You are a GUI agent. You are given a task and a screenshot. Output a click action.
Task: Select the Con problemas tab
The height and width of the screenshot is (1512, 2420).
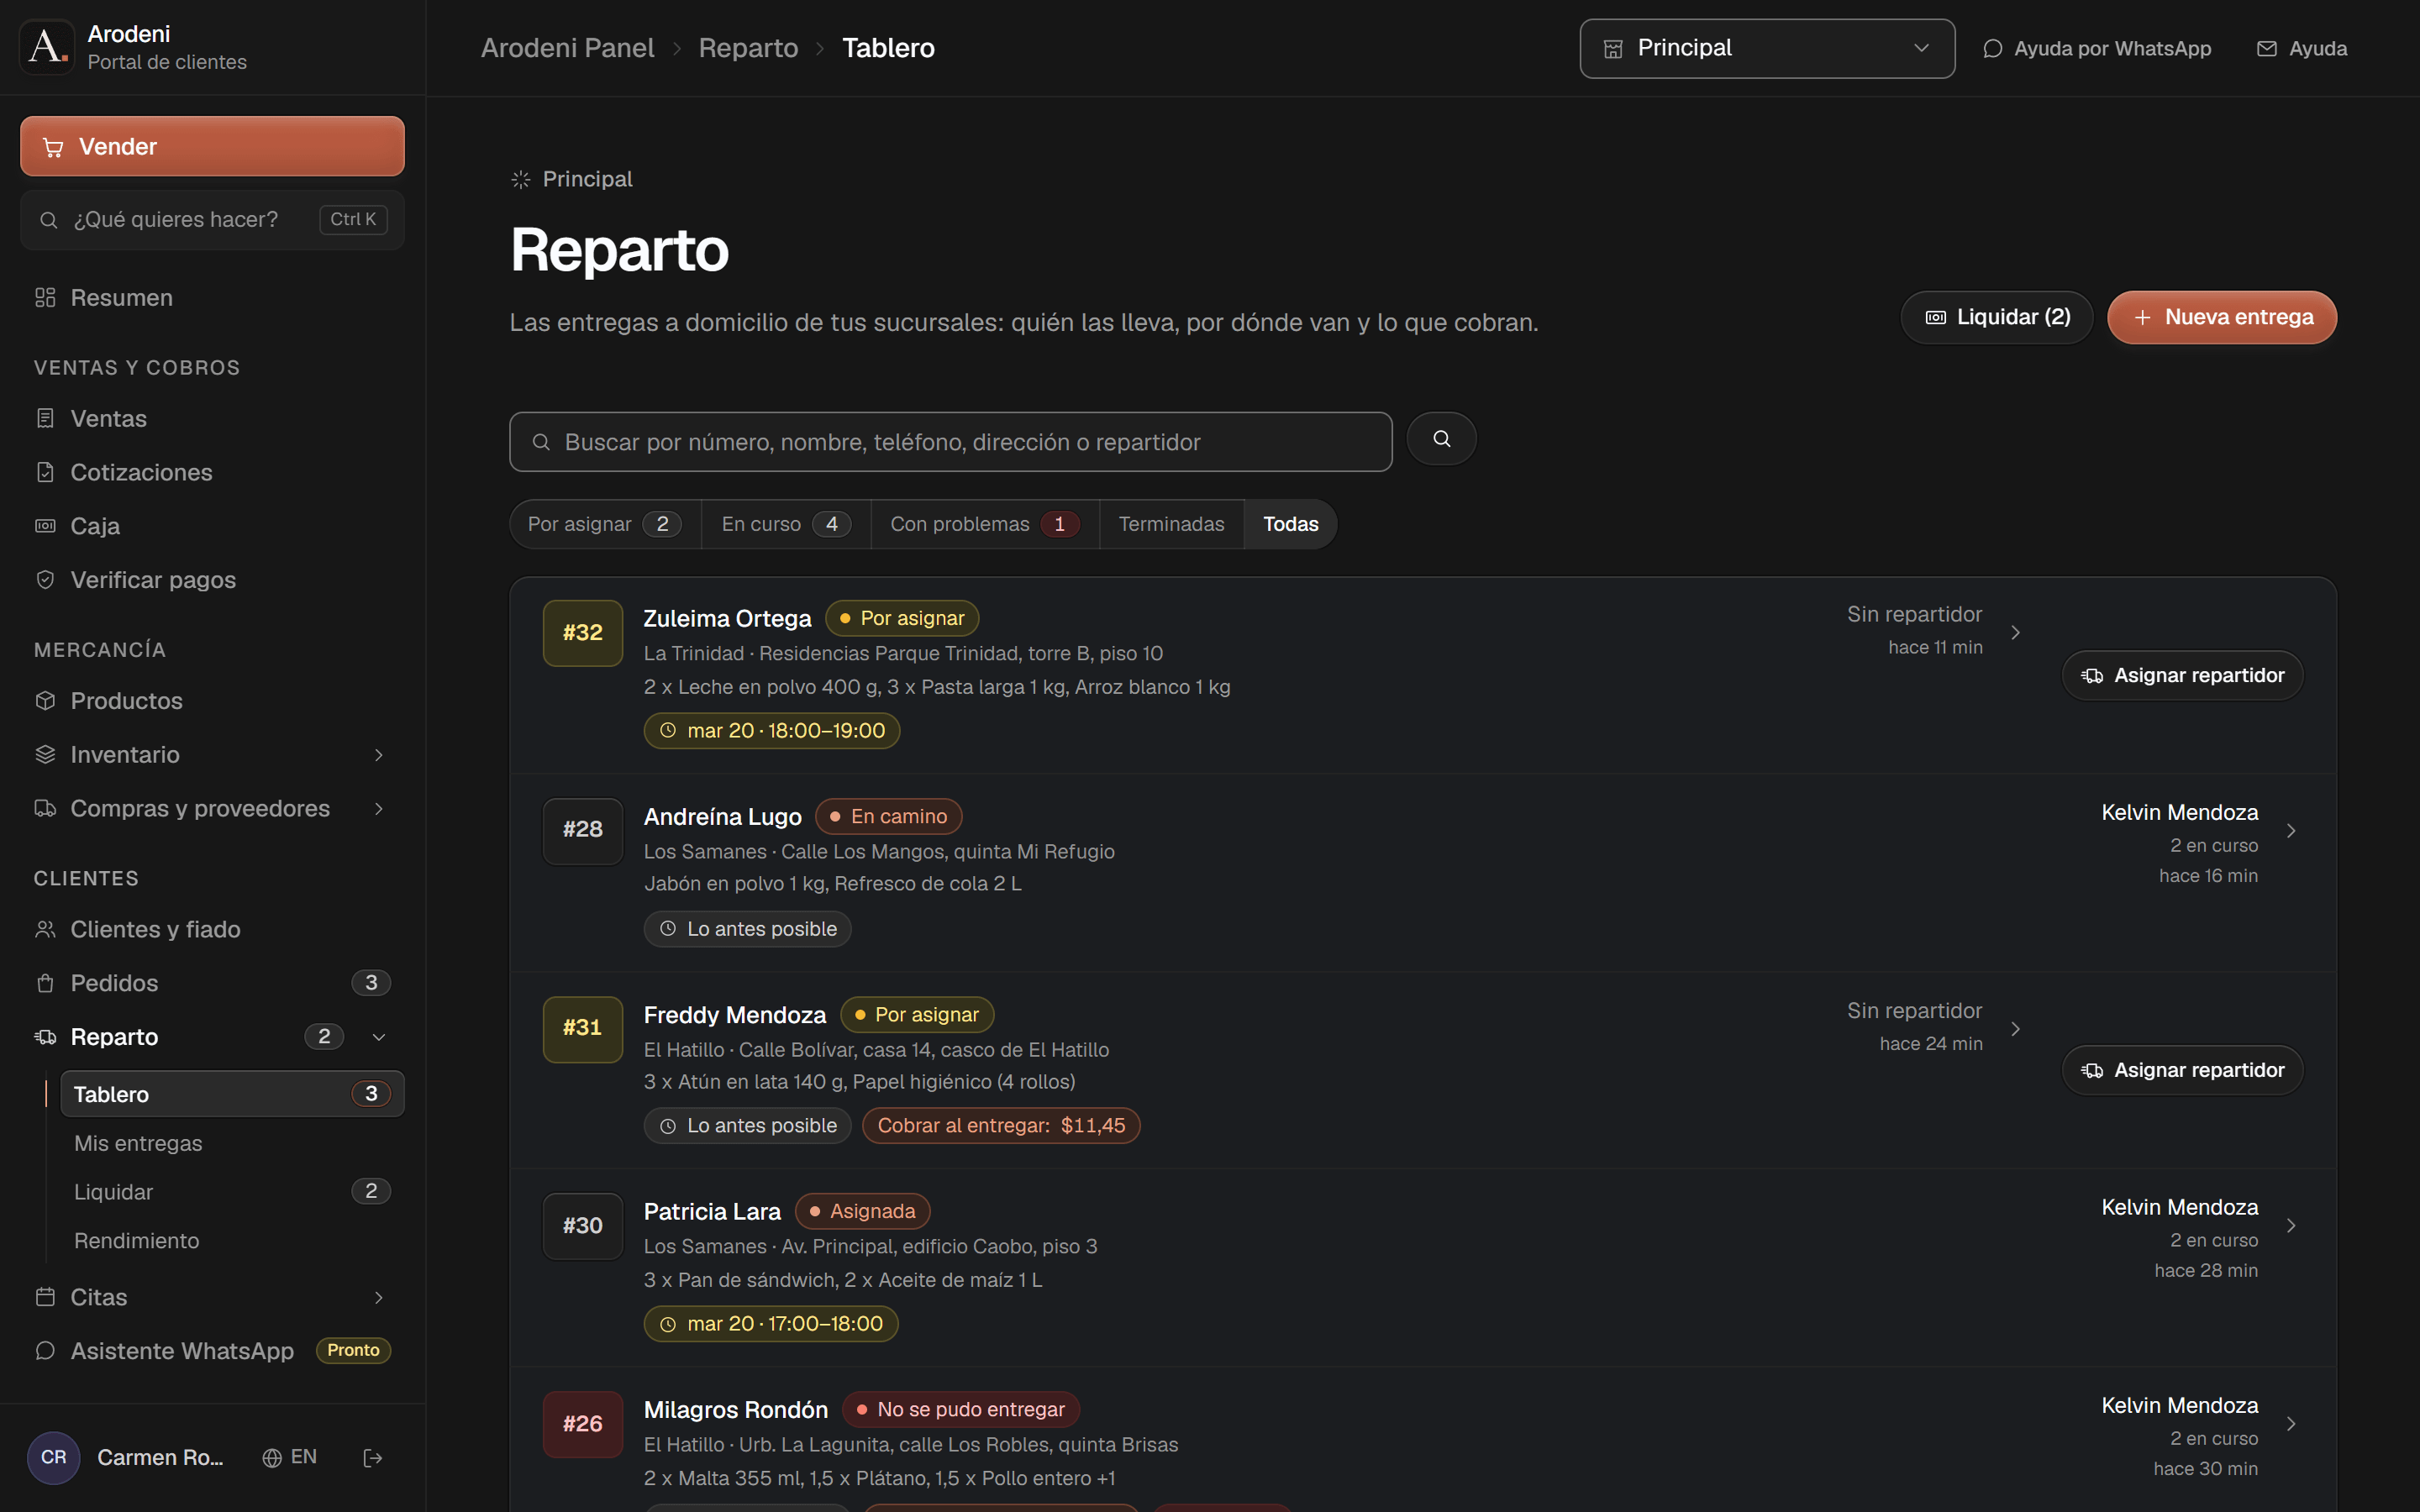tap(985, 524)
